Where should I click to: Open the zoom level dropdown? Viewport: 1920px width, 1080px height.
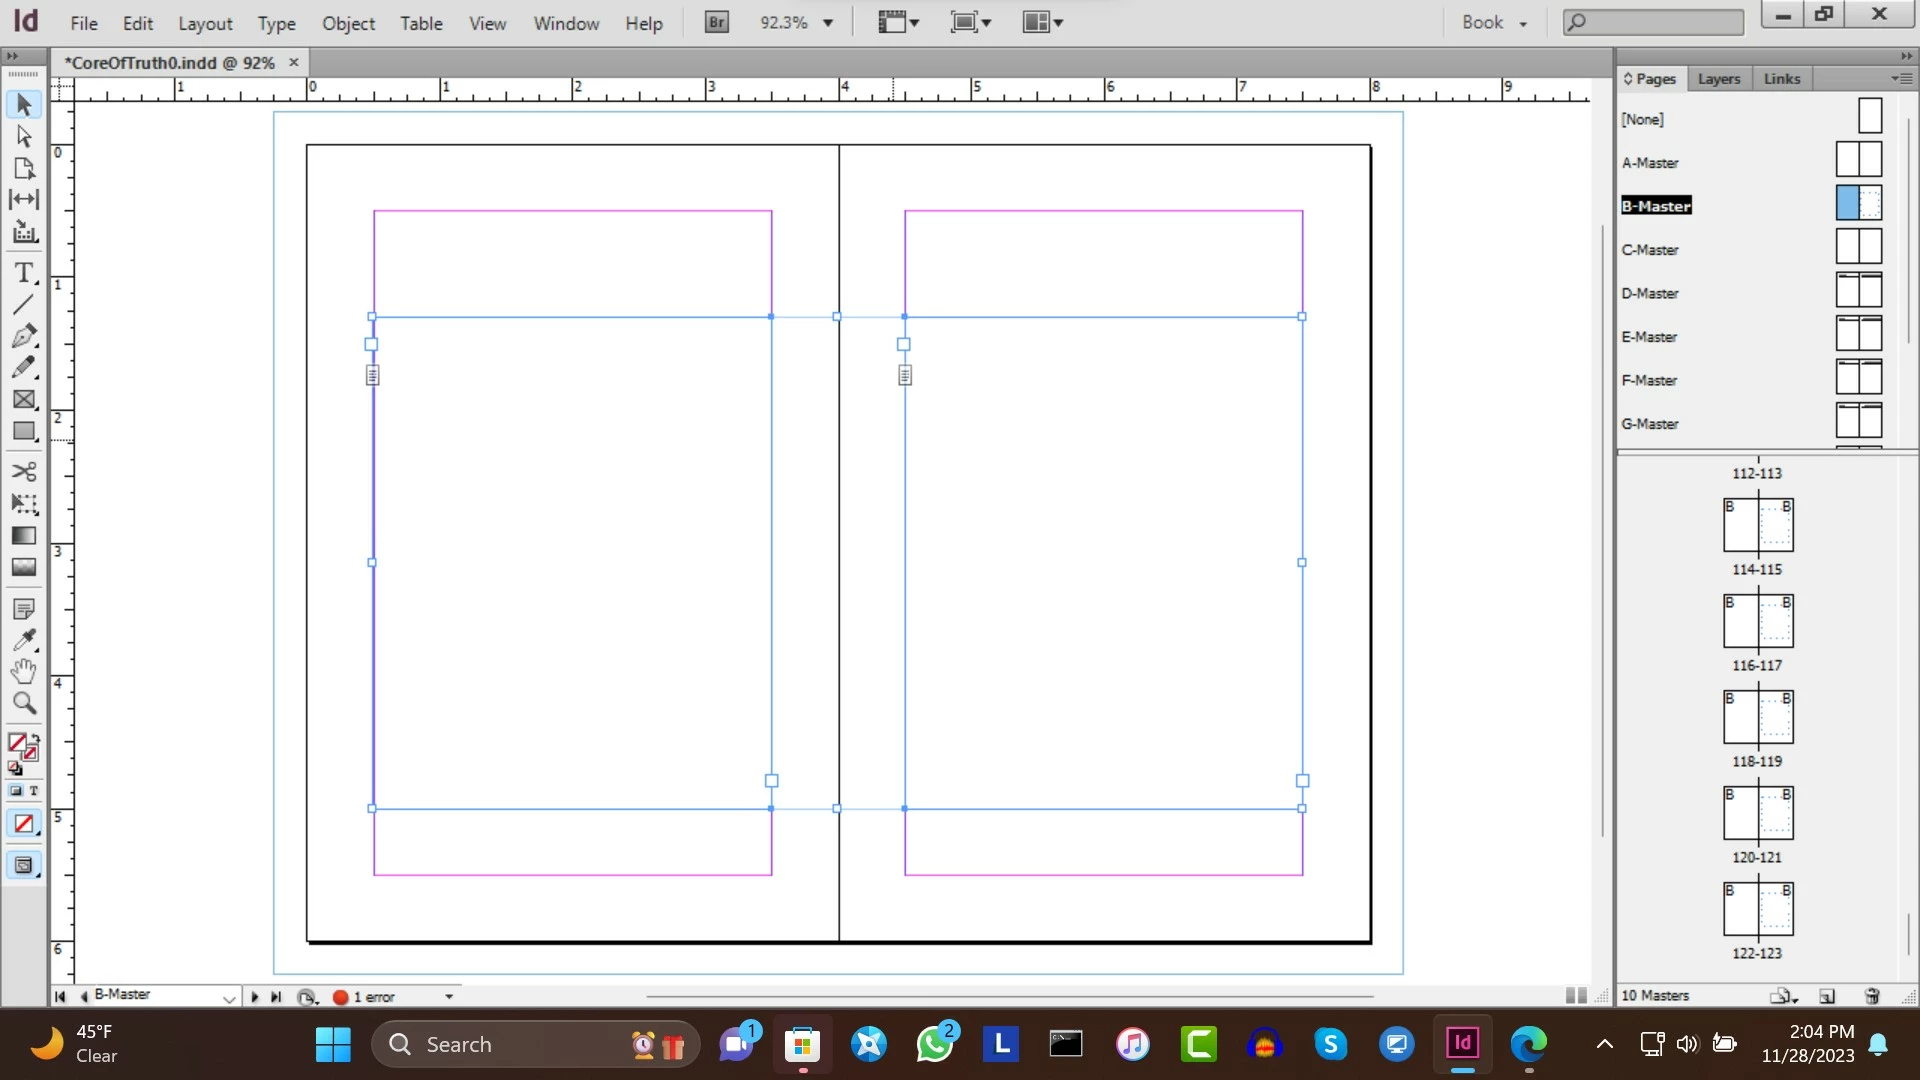(x=828, y=22)
